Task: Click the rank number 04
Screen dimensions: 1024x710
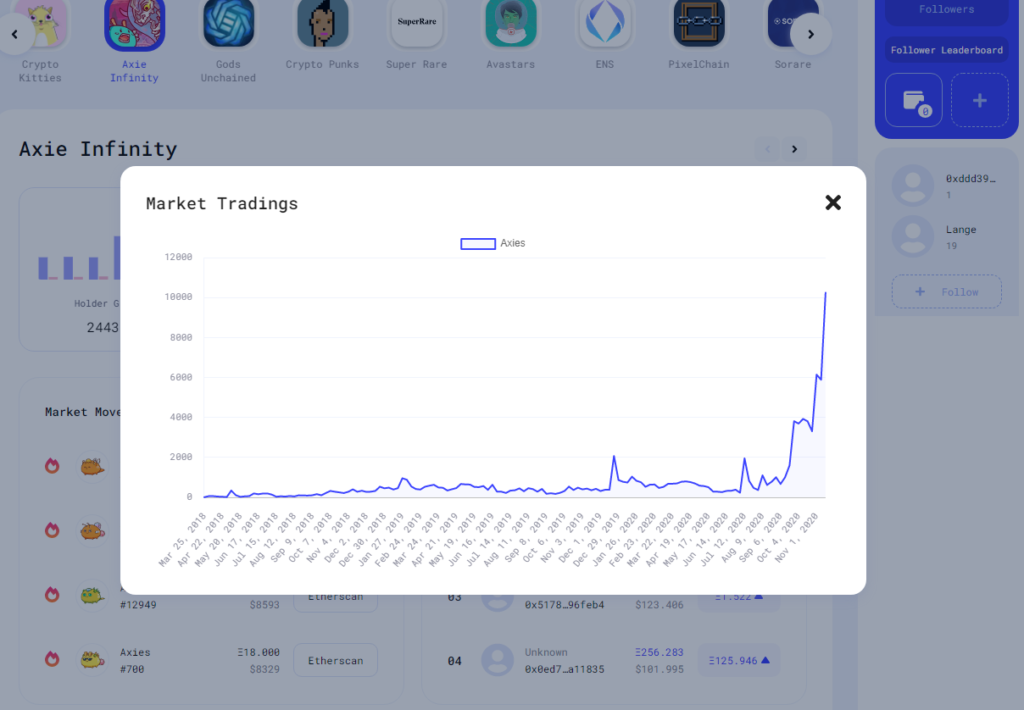Action: 455,661
